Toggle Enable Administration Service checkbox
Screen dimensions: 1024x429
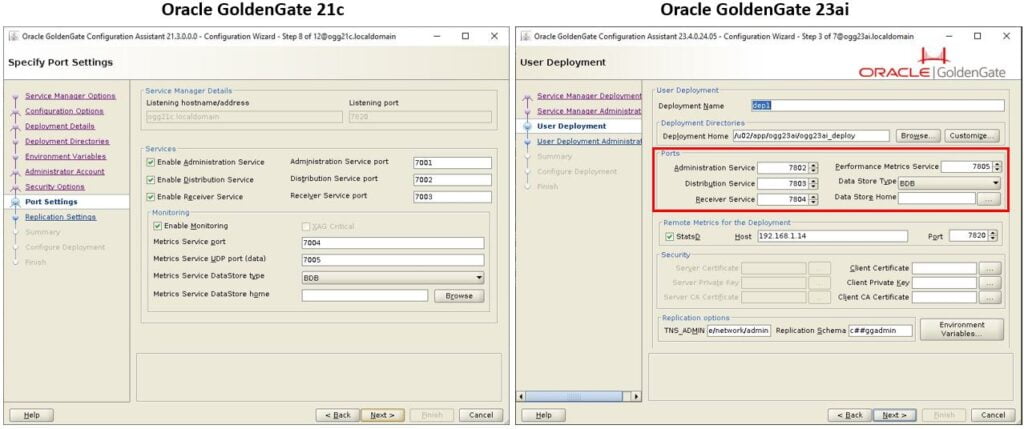click(150, 163)
